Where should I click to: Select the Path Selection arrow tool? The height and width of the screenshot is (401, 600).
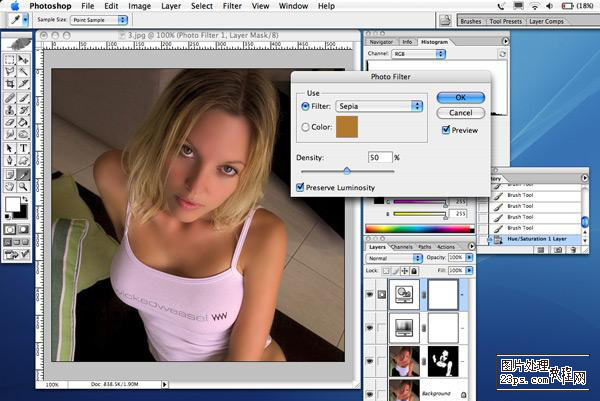click(10, 148)
